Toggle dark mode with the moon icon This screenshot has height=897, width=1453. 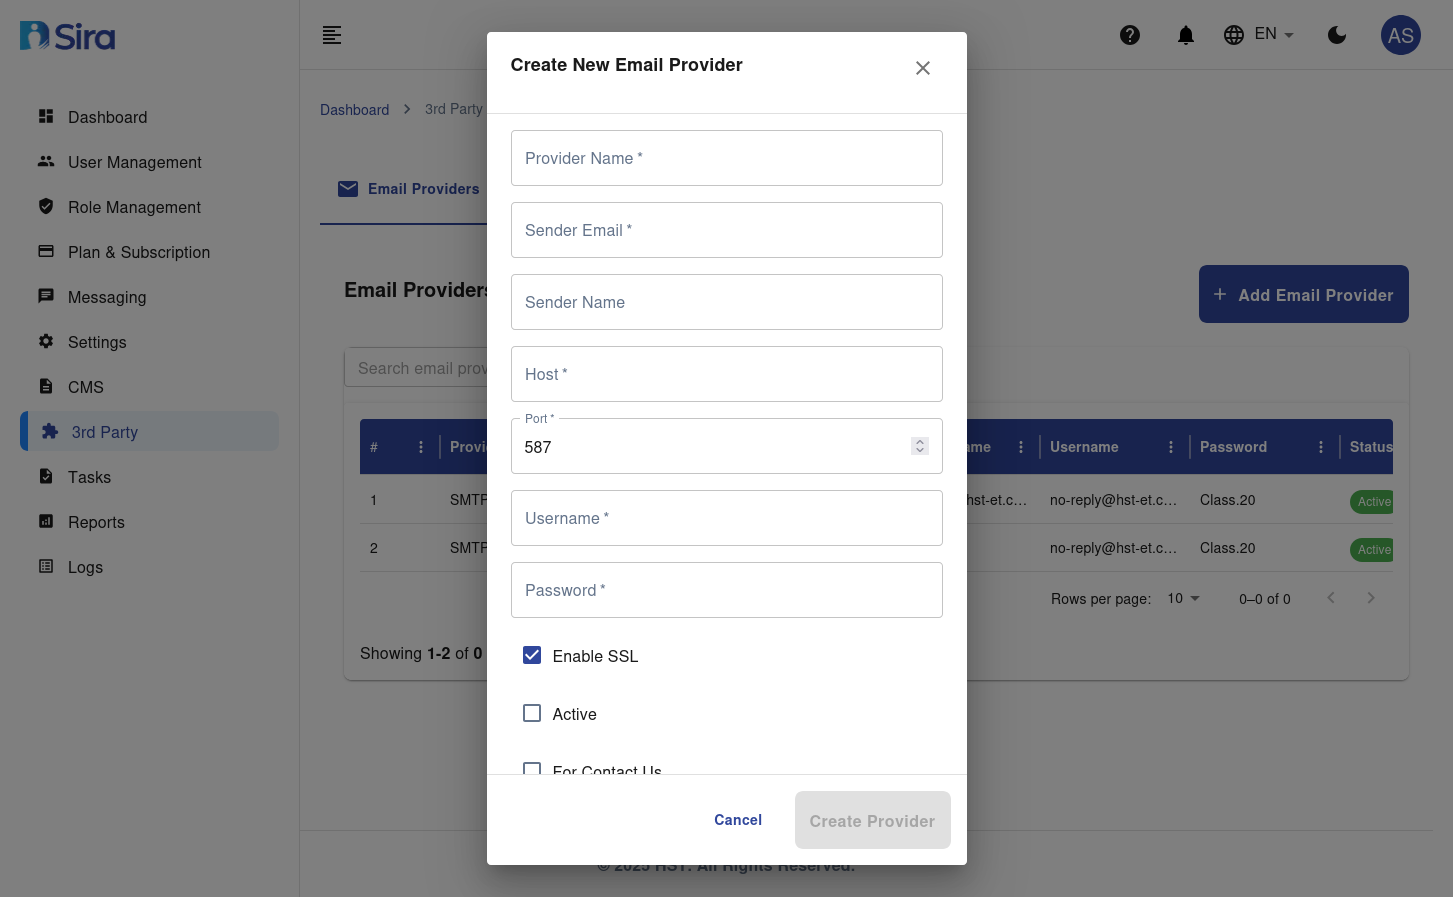click(1337, 34)
